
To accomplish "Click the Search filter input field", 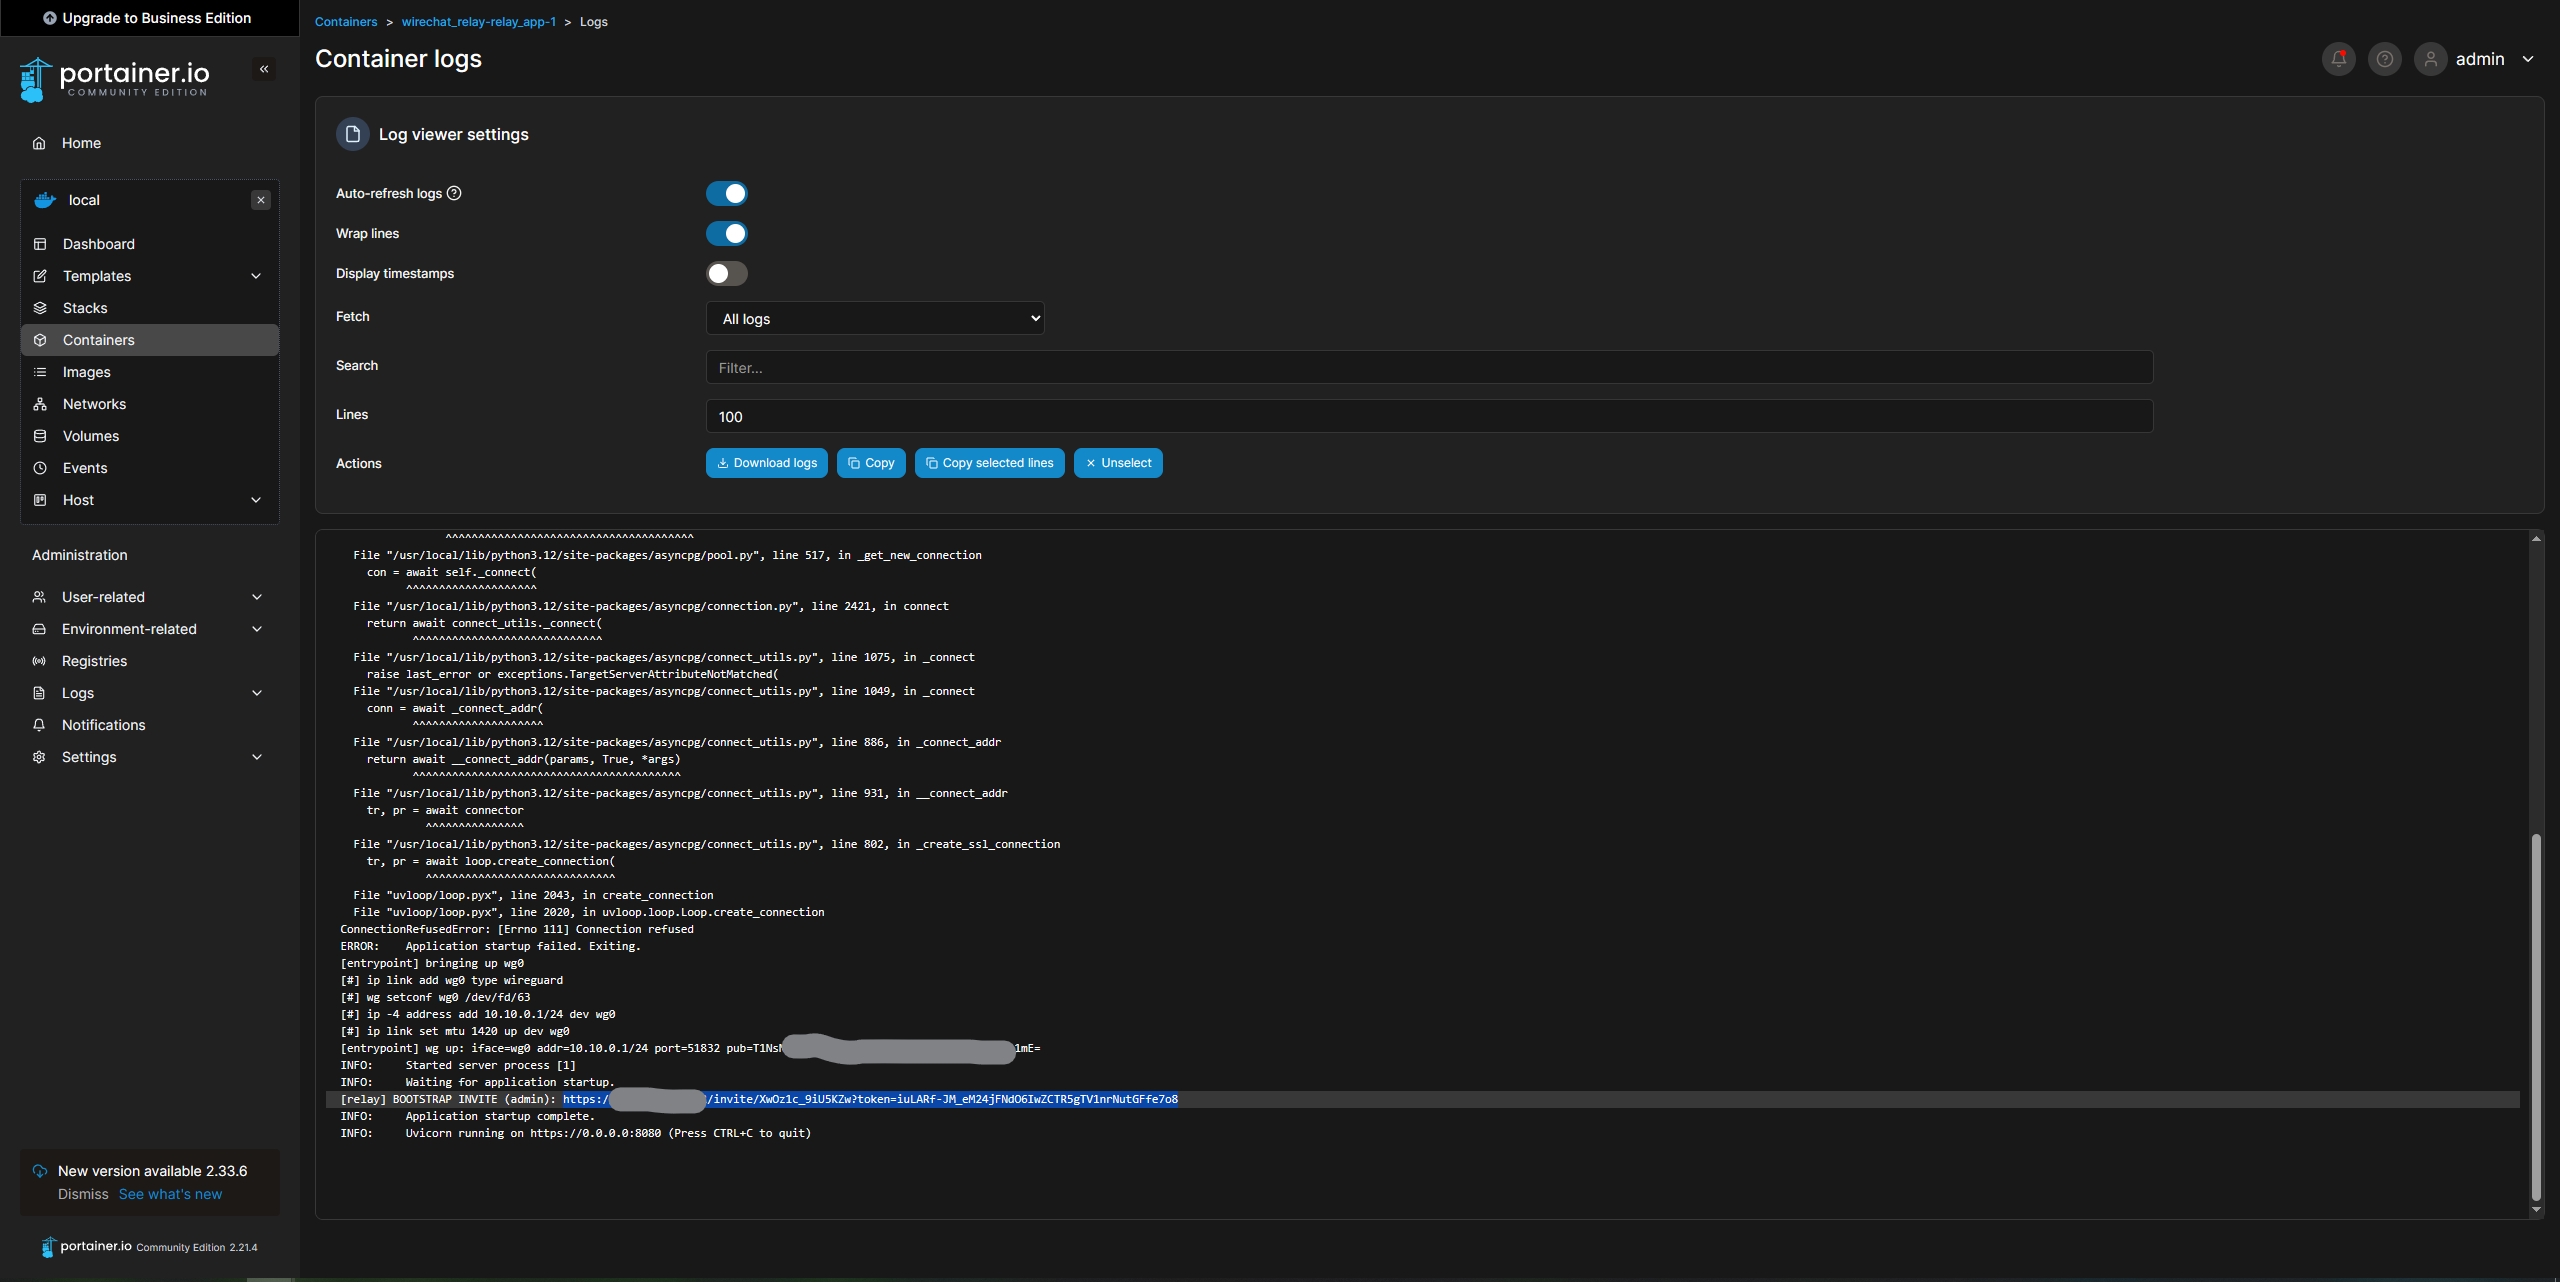I will tap(1429, 367).
